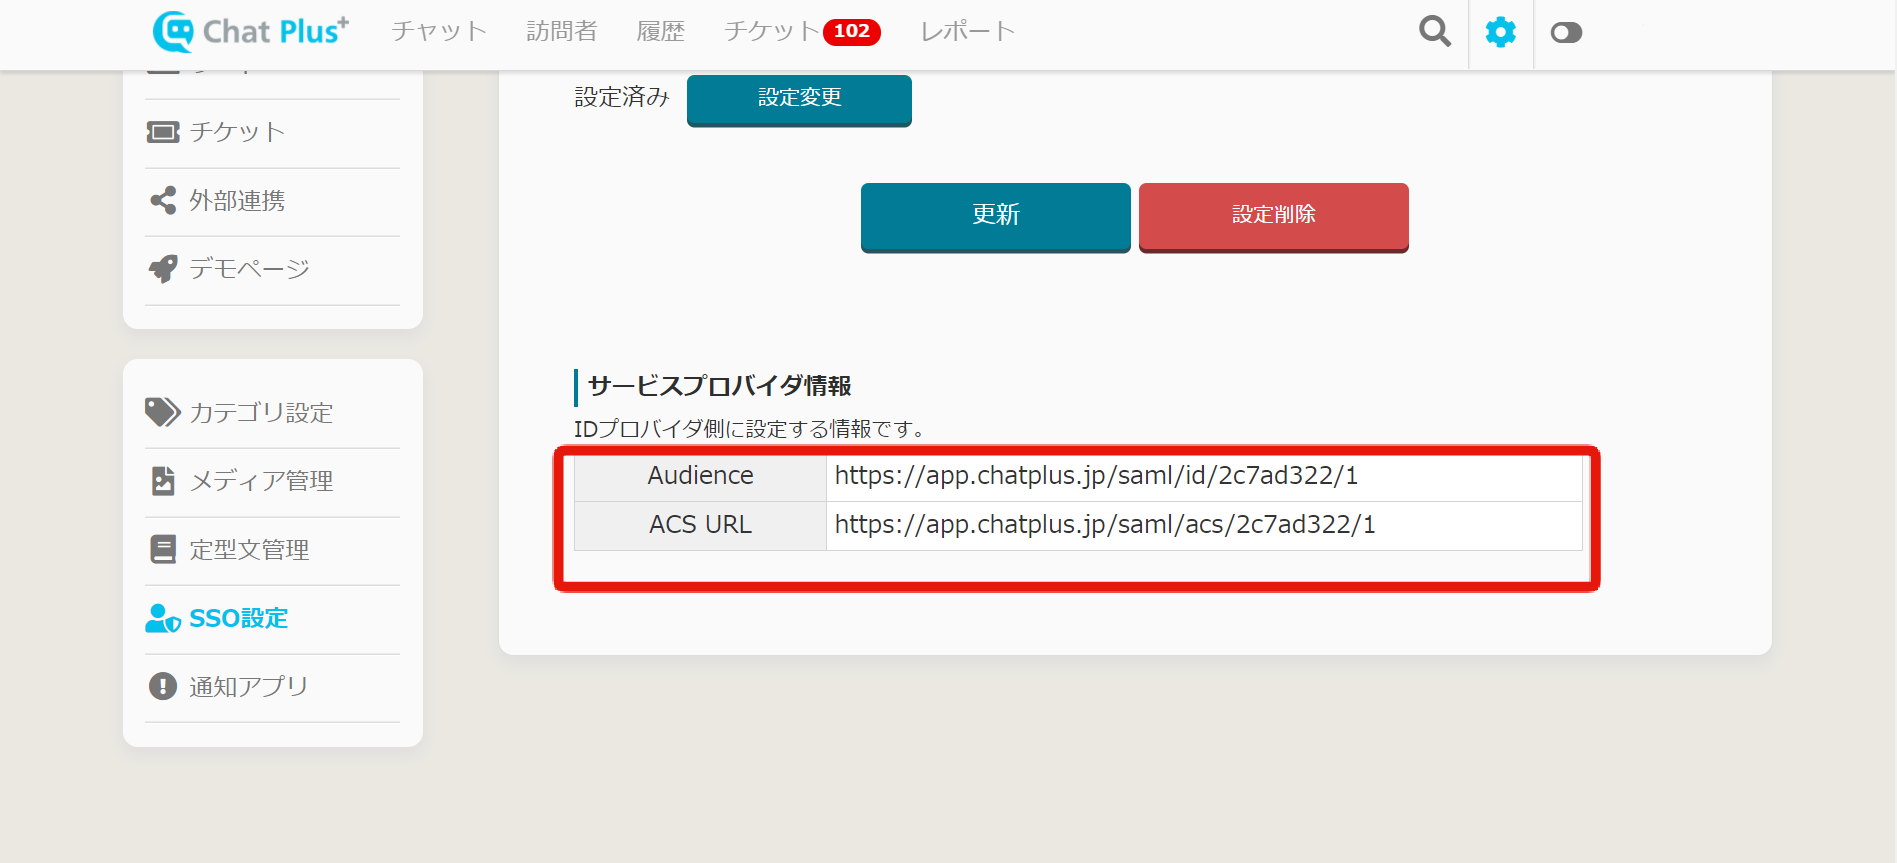Toggle the status switch in header
This screenshot has width=1897, height=863.
pos(1566,33)
